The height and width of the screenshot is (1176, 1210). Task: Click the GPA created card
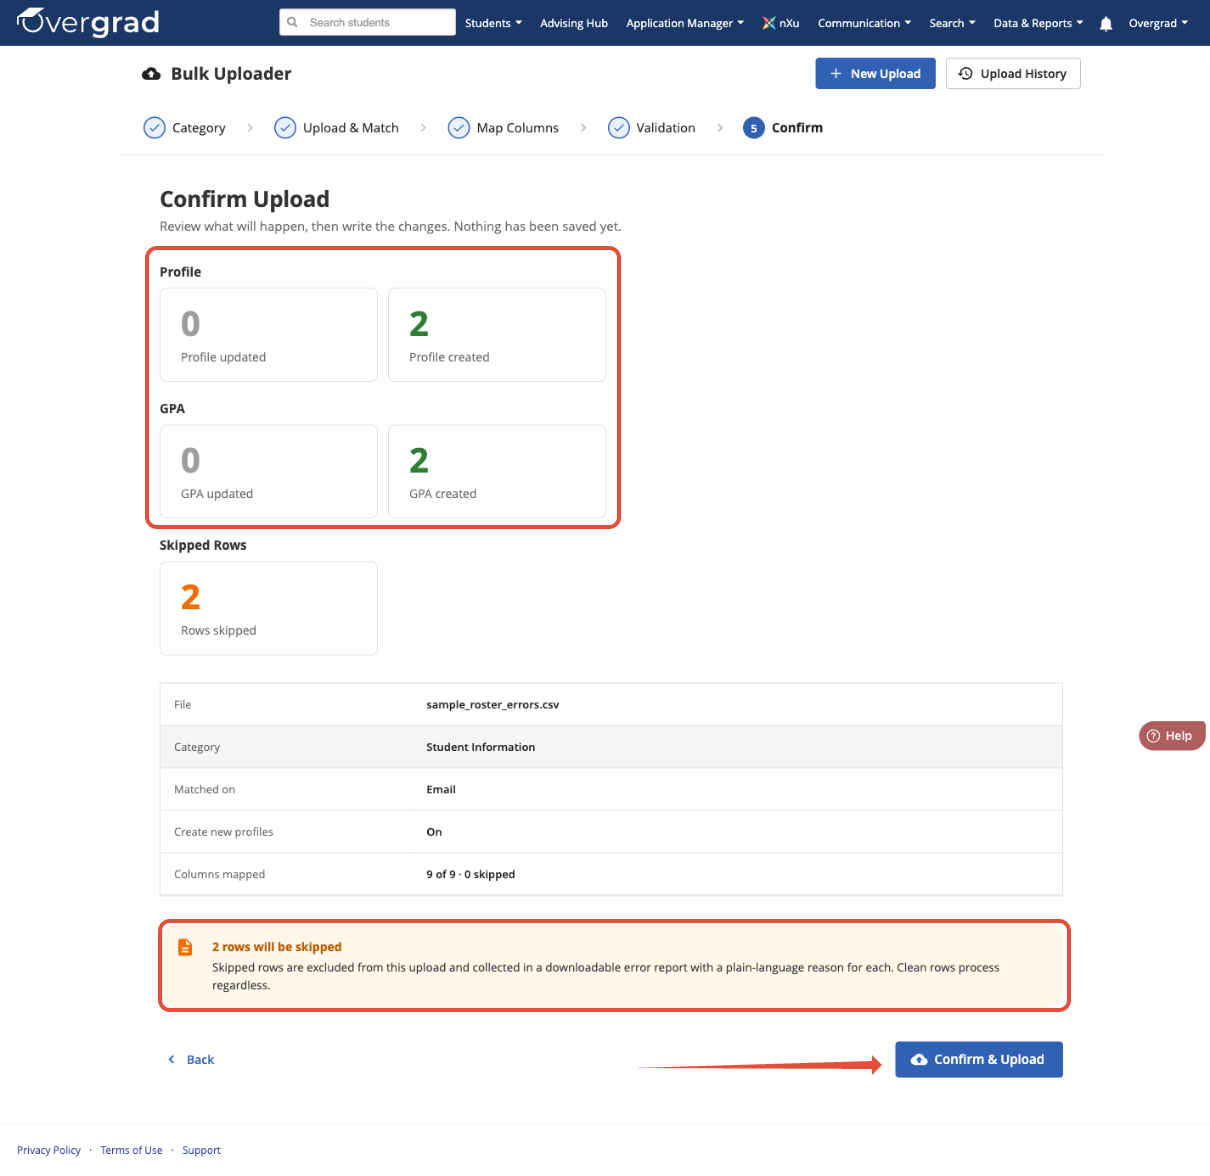497,472
